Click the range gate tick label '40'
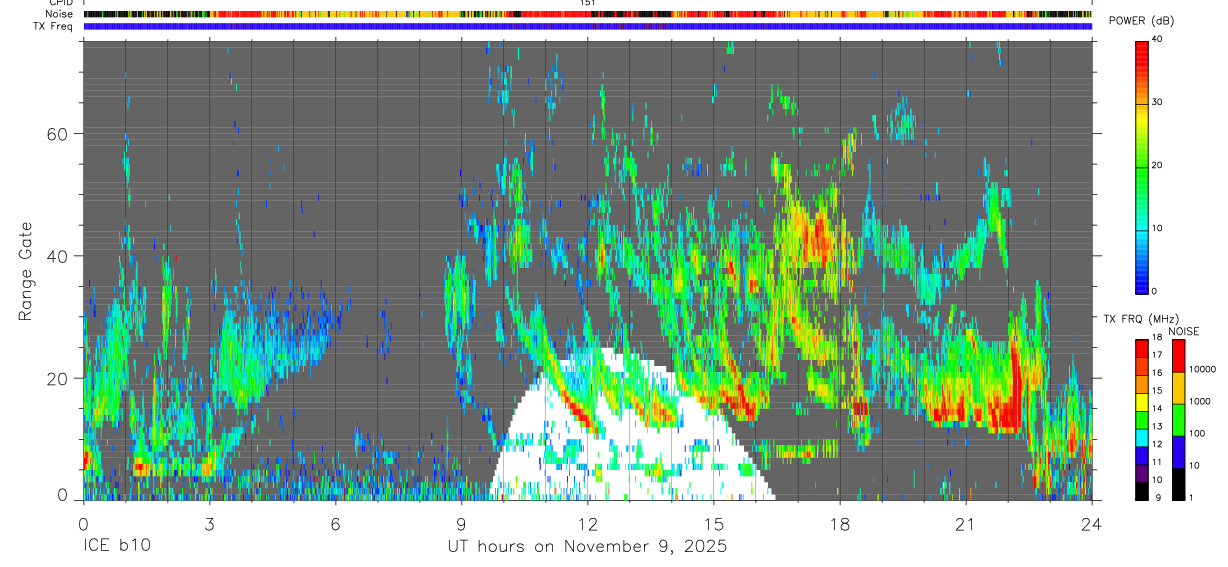 pyautogui.click(x=58, y=256)
